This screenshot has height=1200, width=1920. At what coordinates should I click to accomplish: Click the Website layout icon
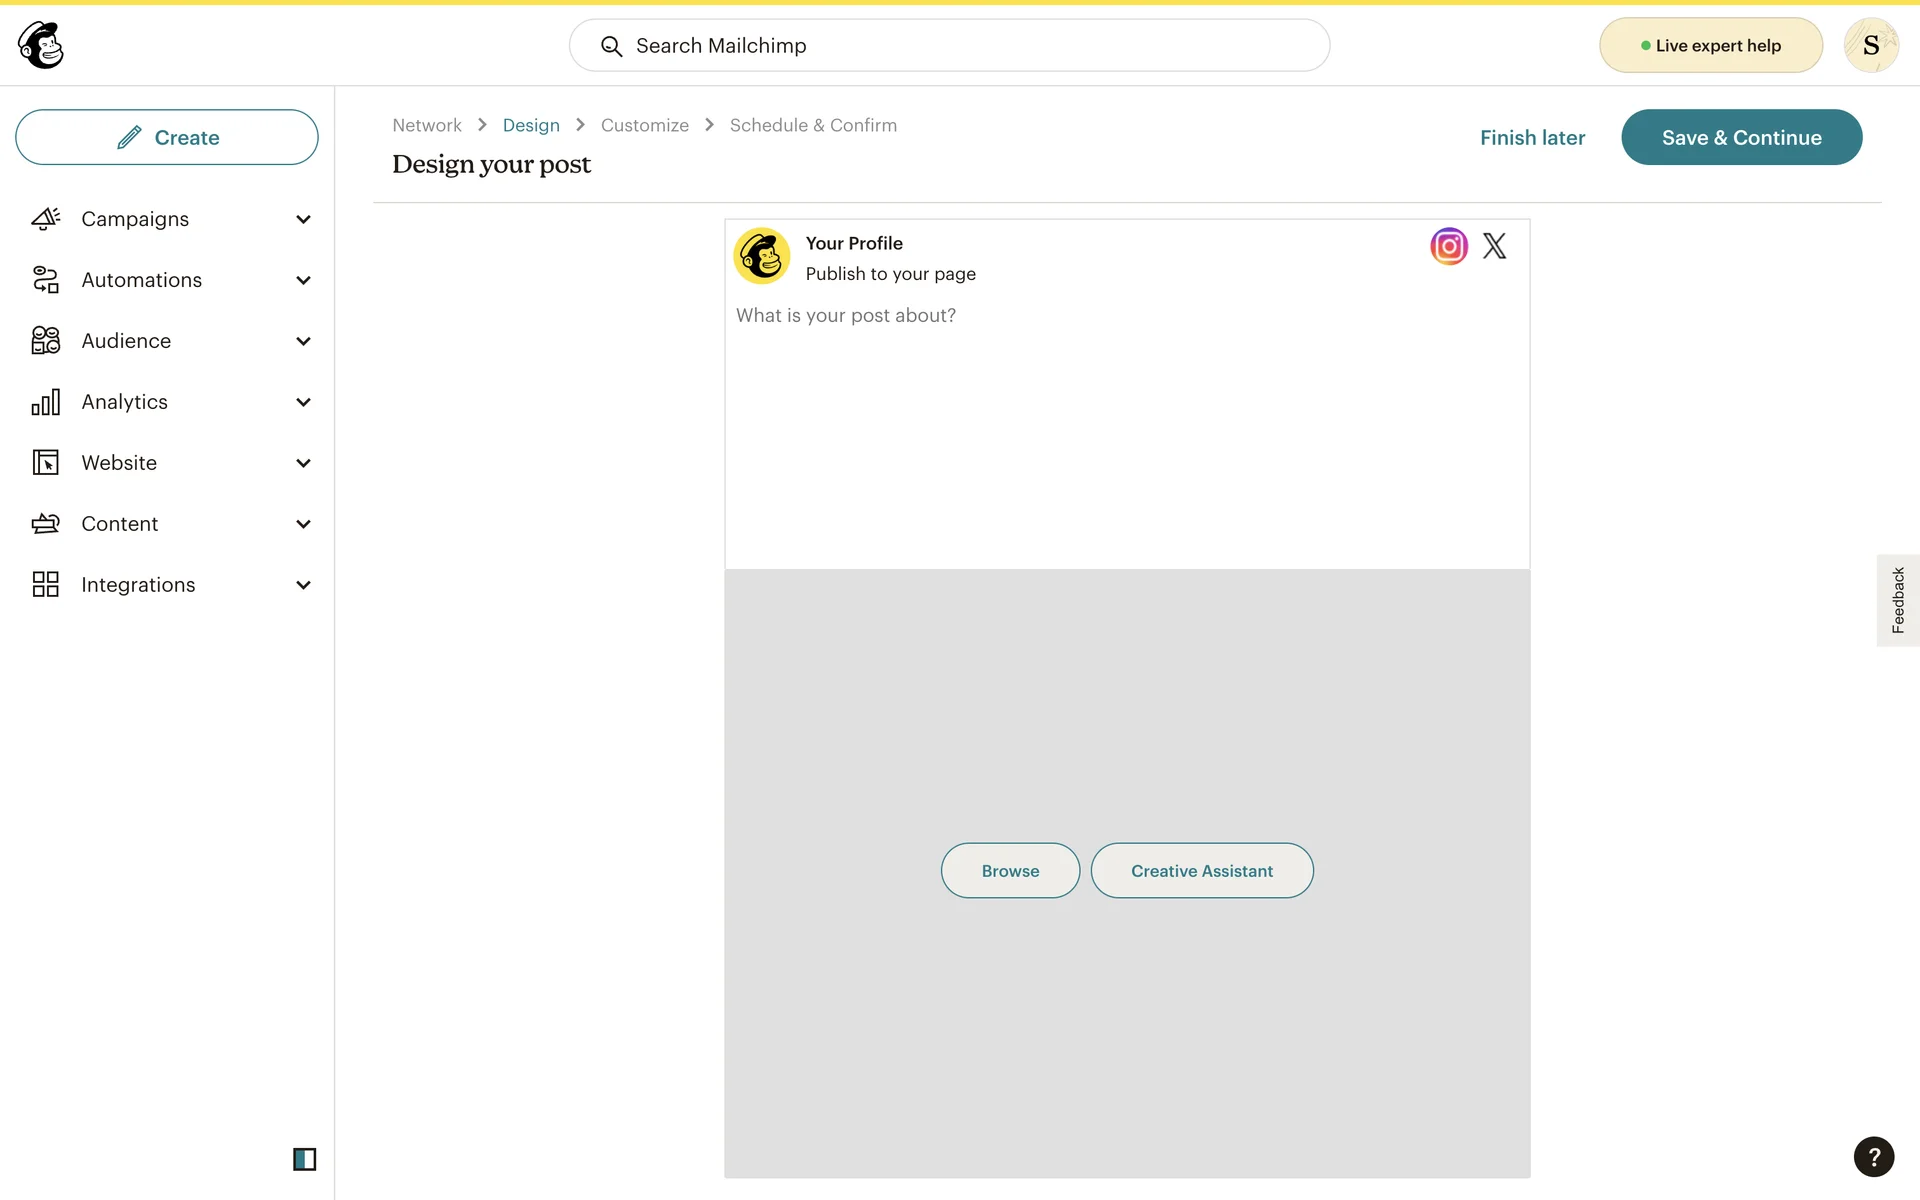45,463
